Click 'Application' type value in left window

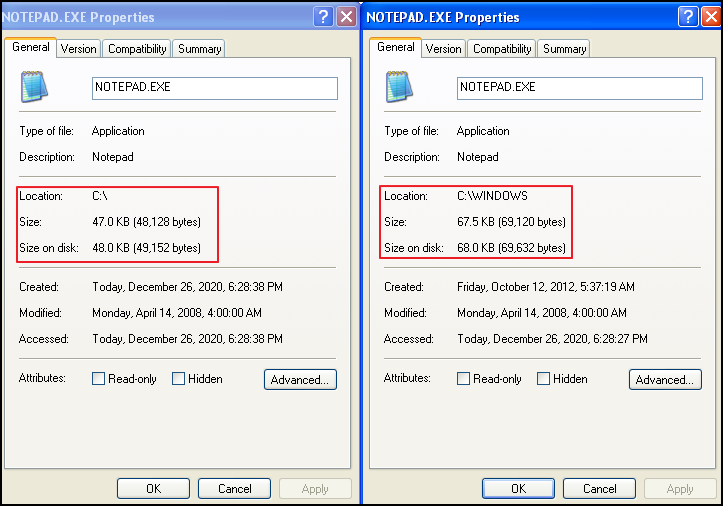tap(118, 131)
